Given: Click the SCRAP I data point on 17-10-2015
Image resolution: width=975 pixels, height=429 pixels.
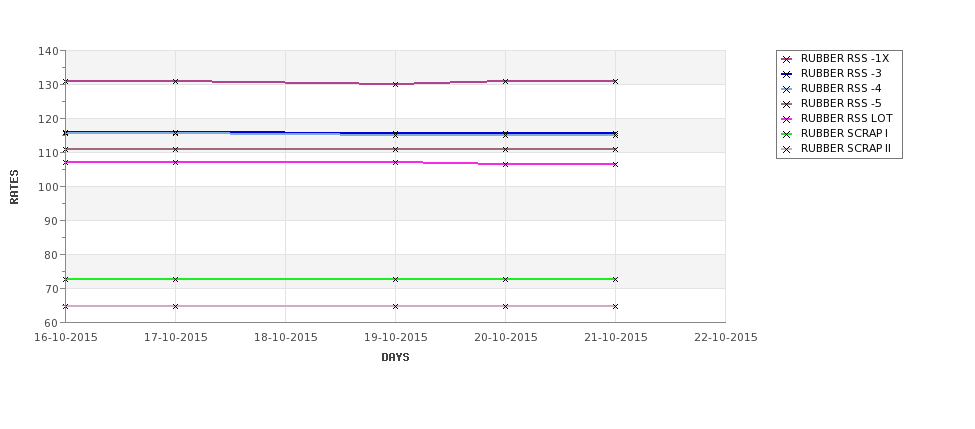Looking at the screenshot, I should click(x=175, y=279).
